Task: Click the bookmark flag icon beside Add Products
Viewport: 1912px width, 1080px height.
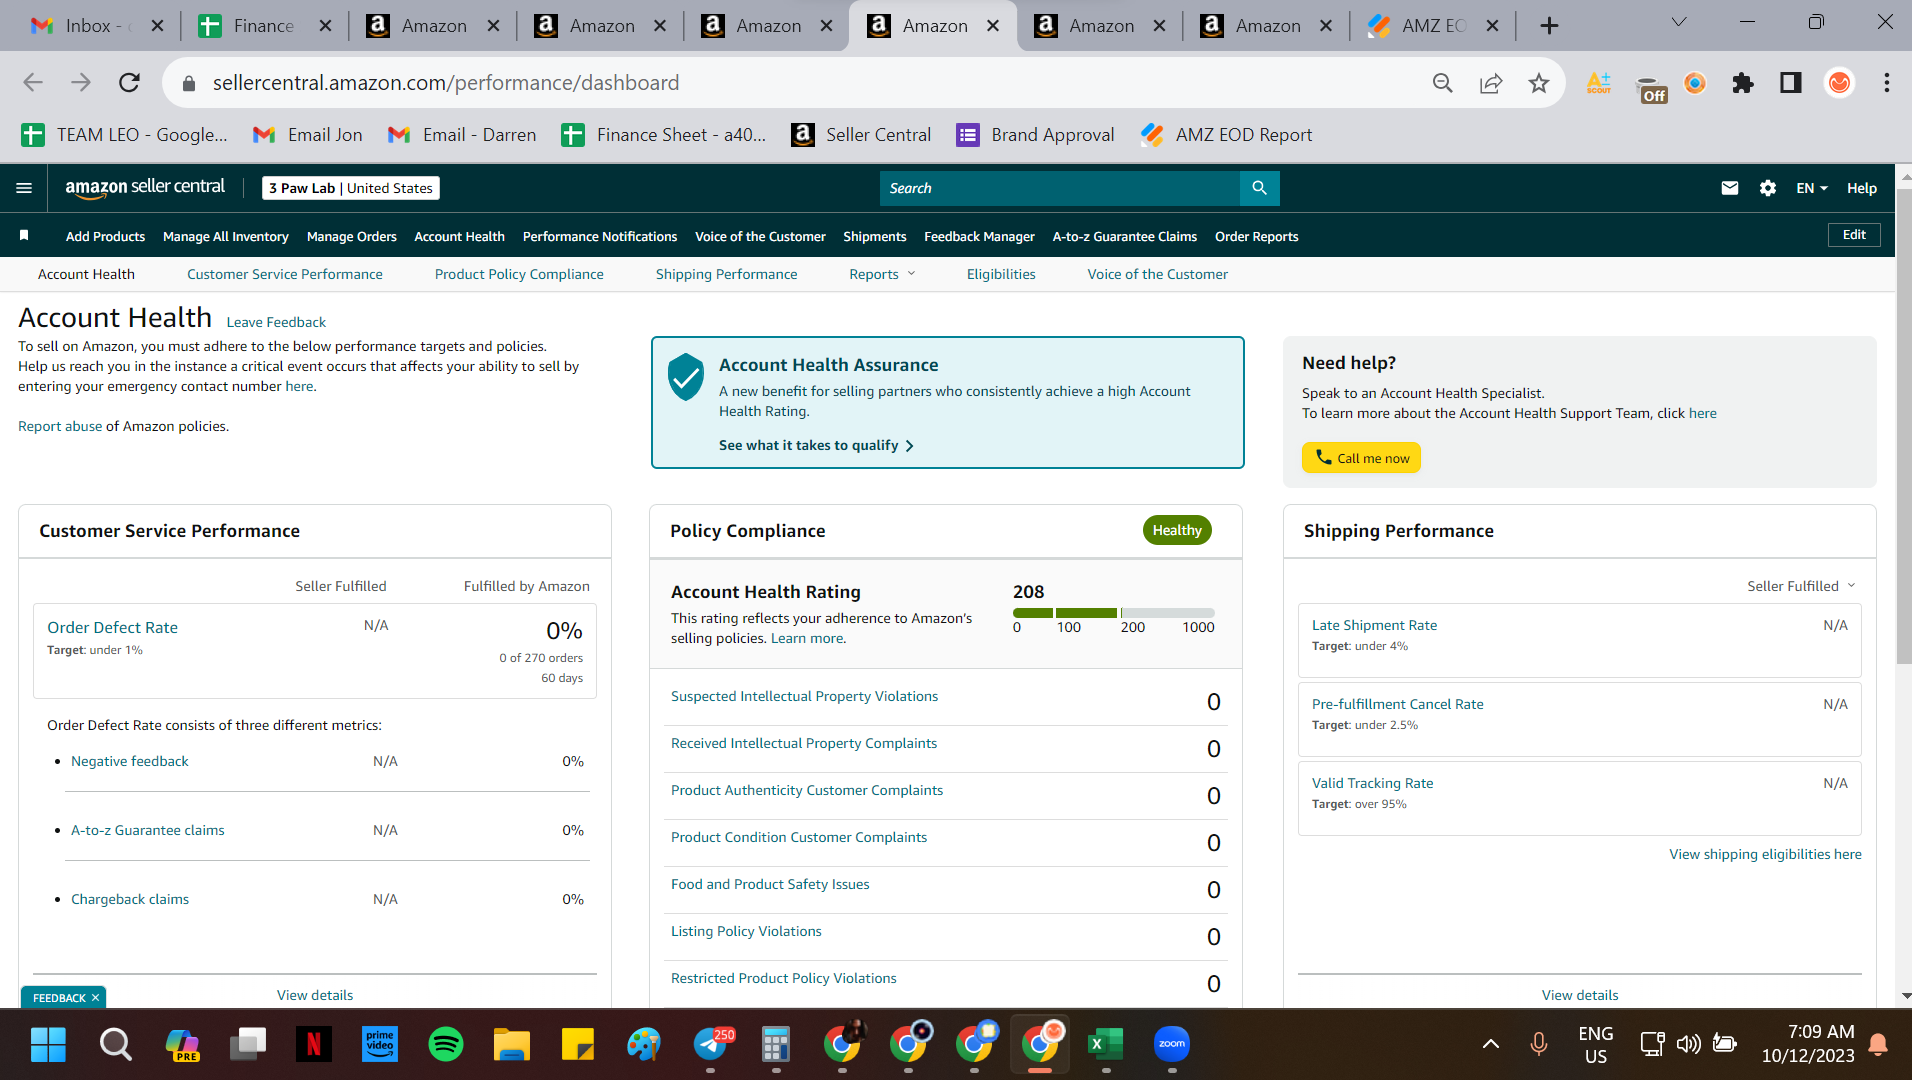Action: [x=24, y=235]
